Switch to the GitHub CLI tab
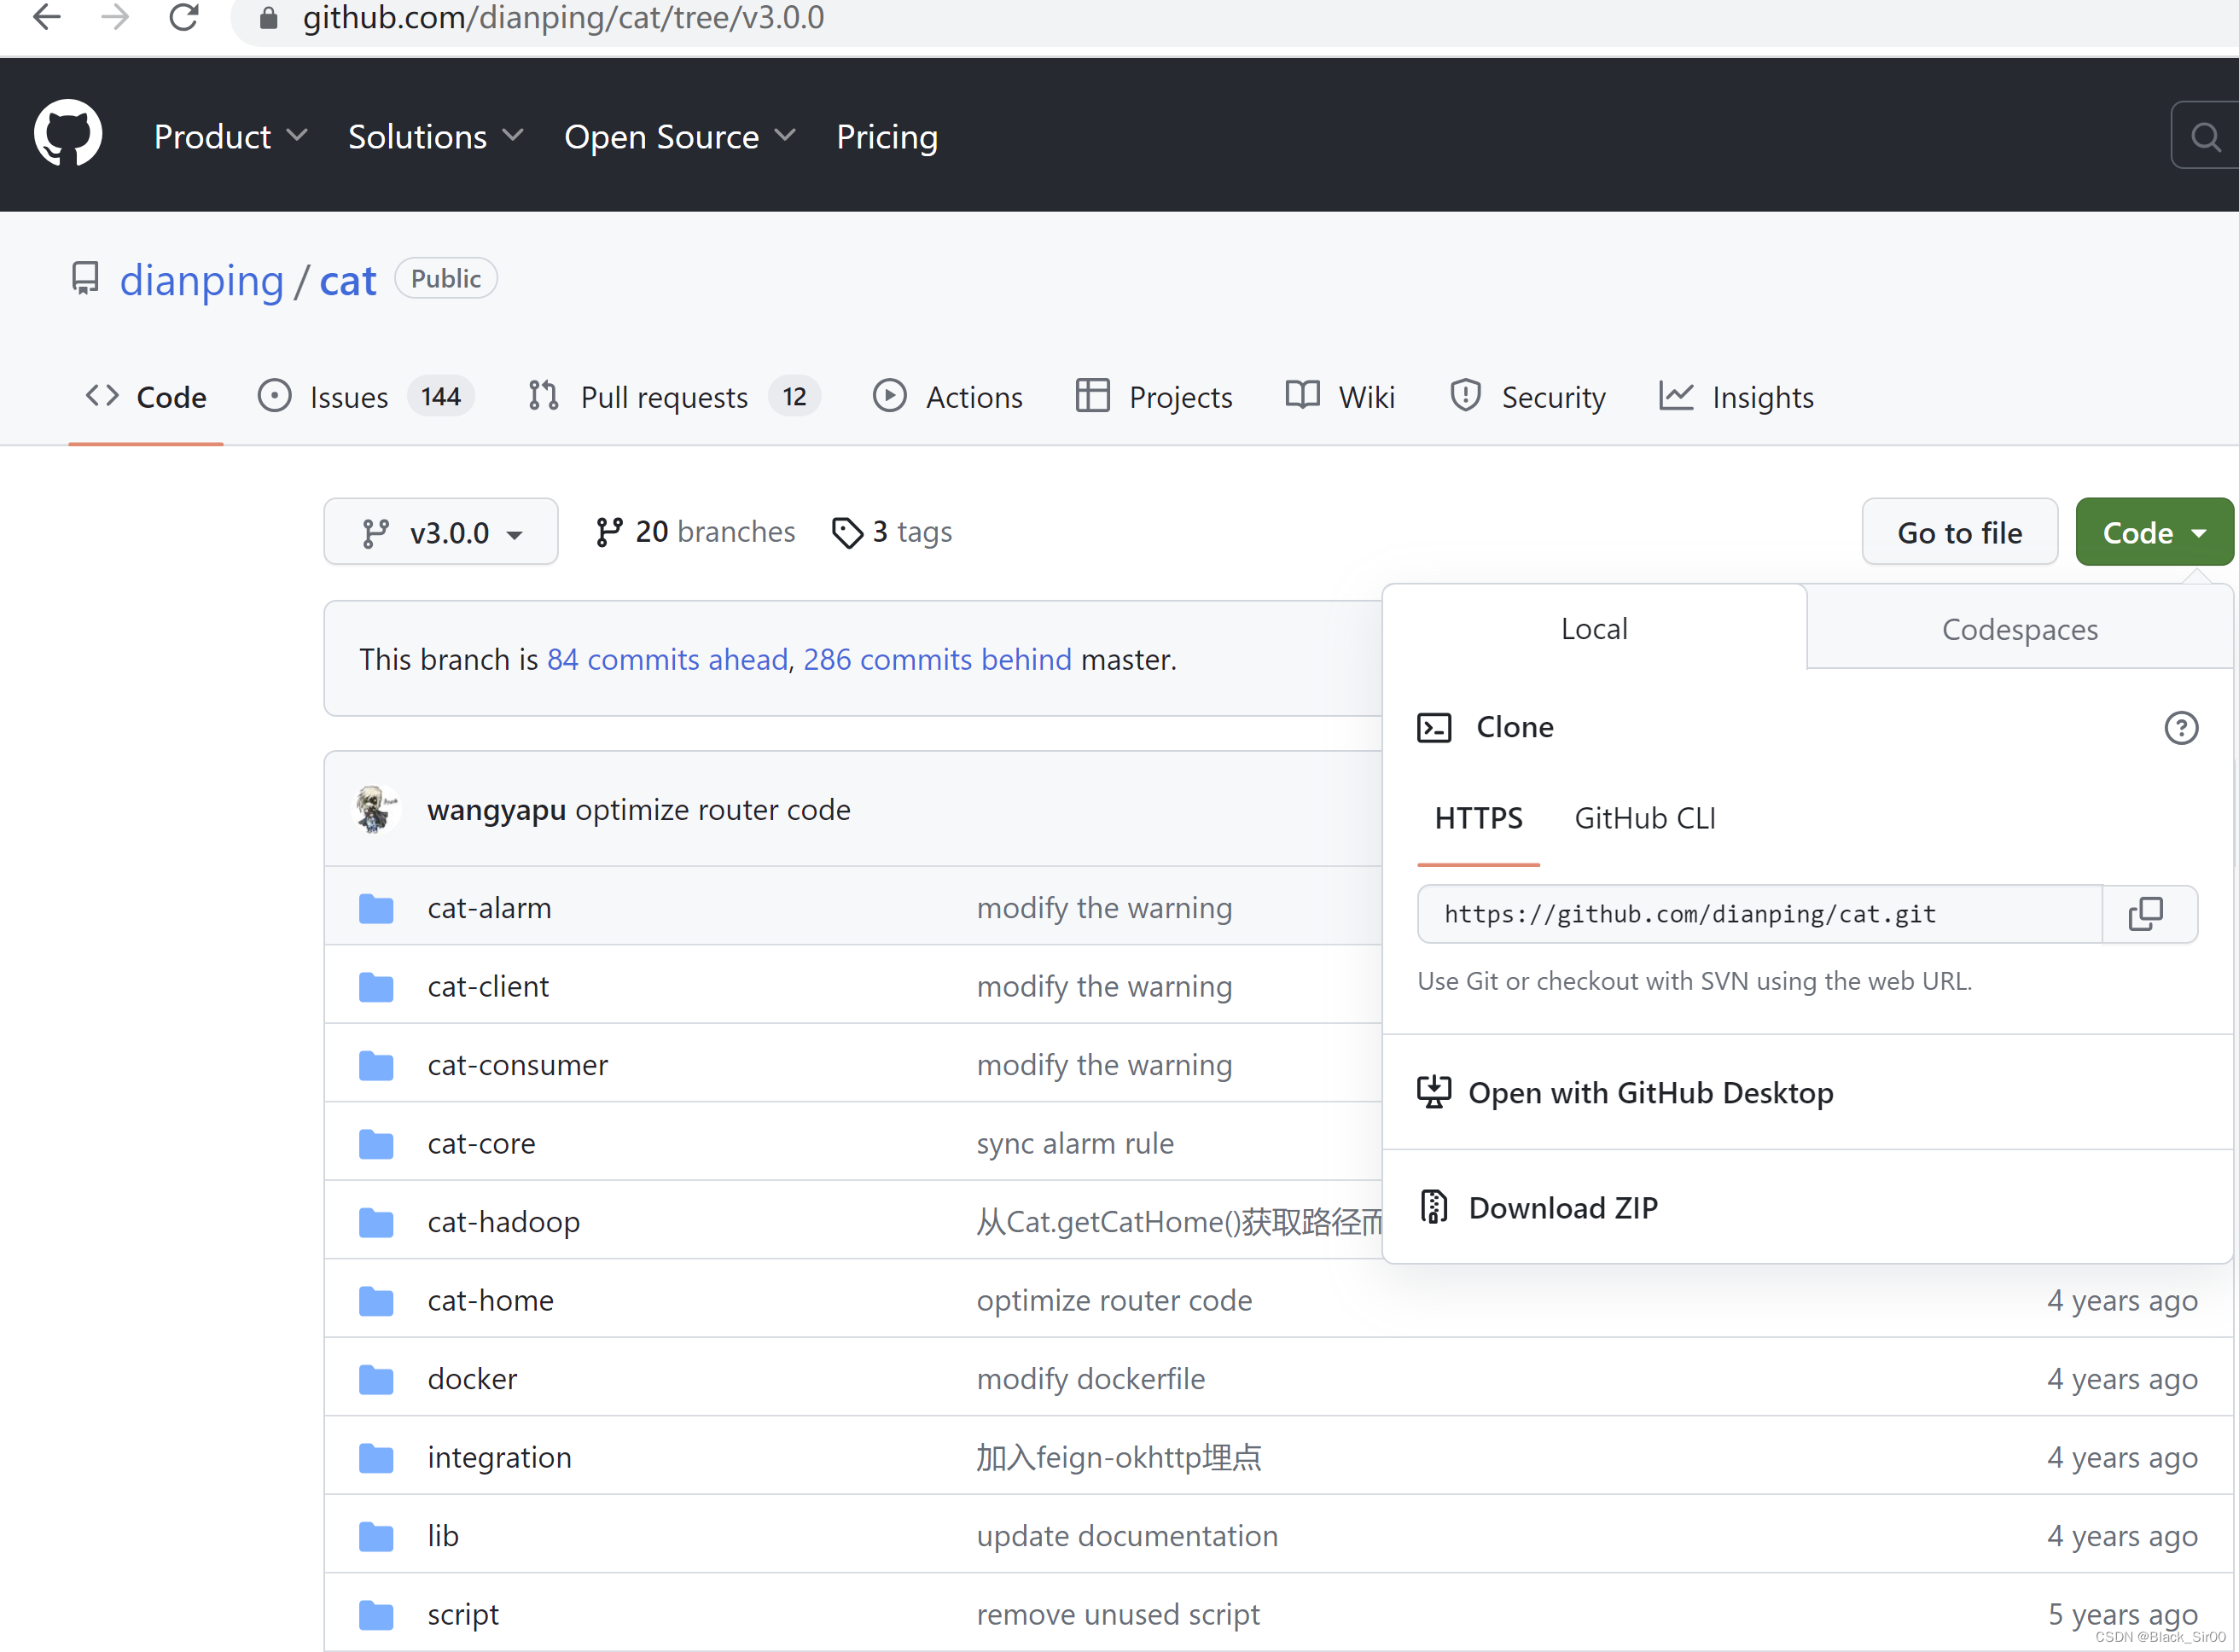Image resolution: width=2239 pixels, height=1652 pixels. click(x=1644, y=817)
